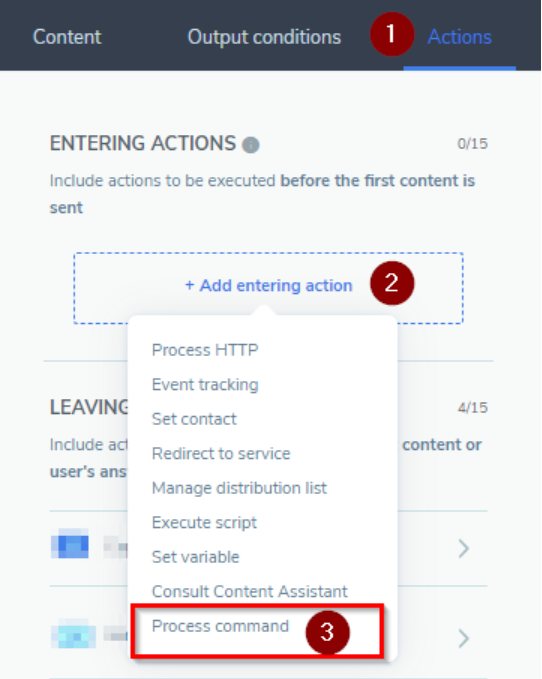
Task: Select the Actions tab
Action: click(x=459, y=37)
